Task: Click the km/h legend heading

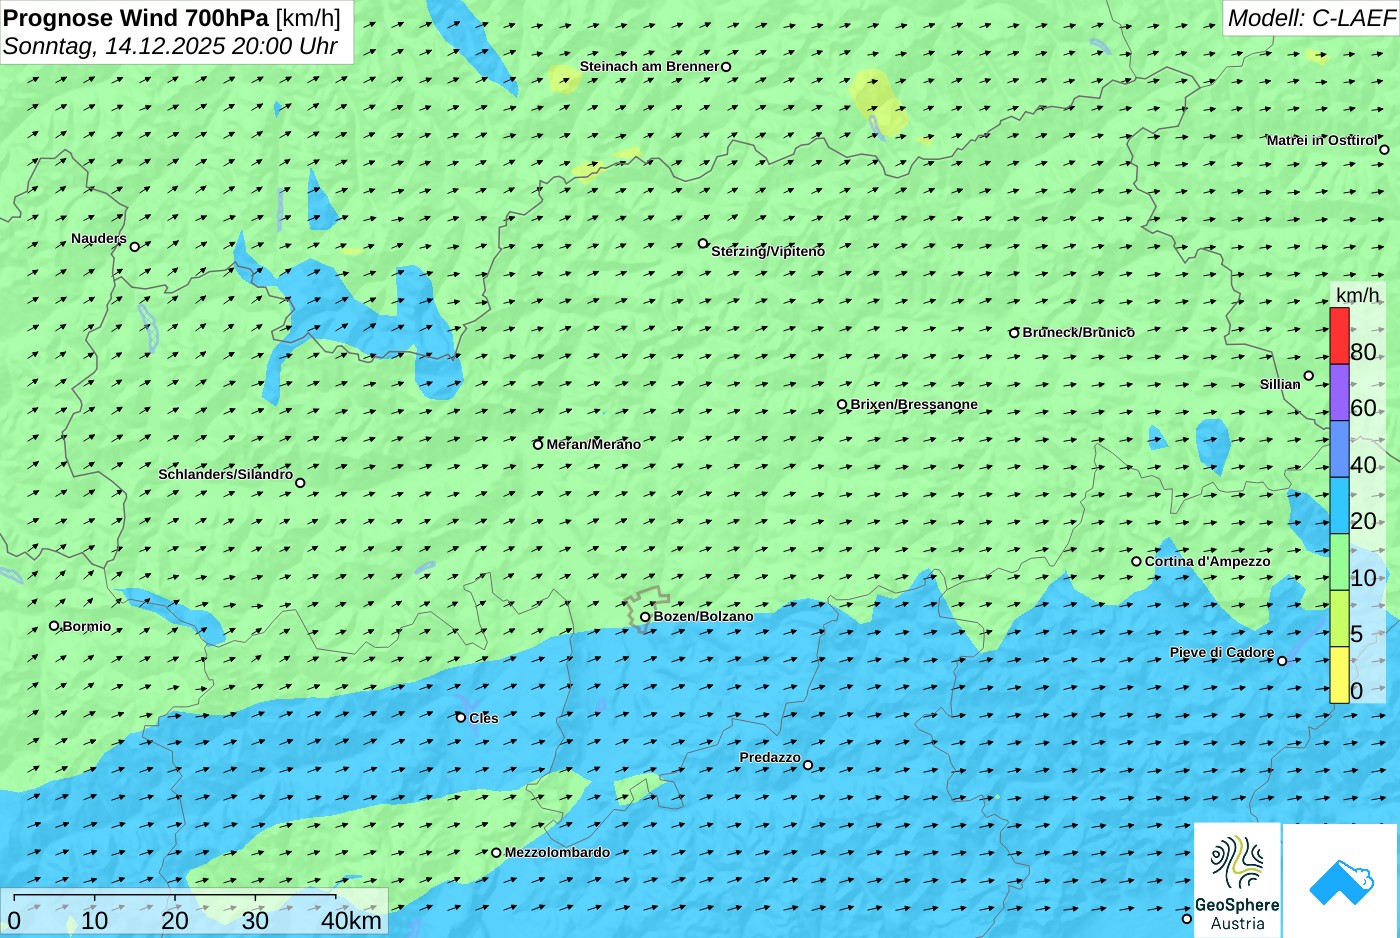Action: (x=1358, y=295)
